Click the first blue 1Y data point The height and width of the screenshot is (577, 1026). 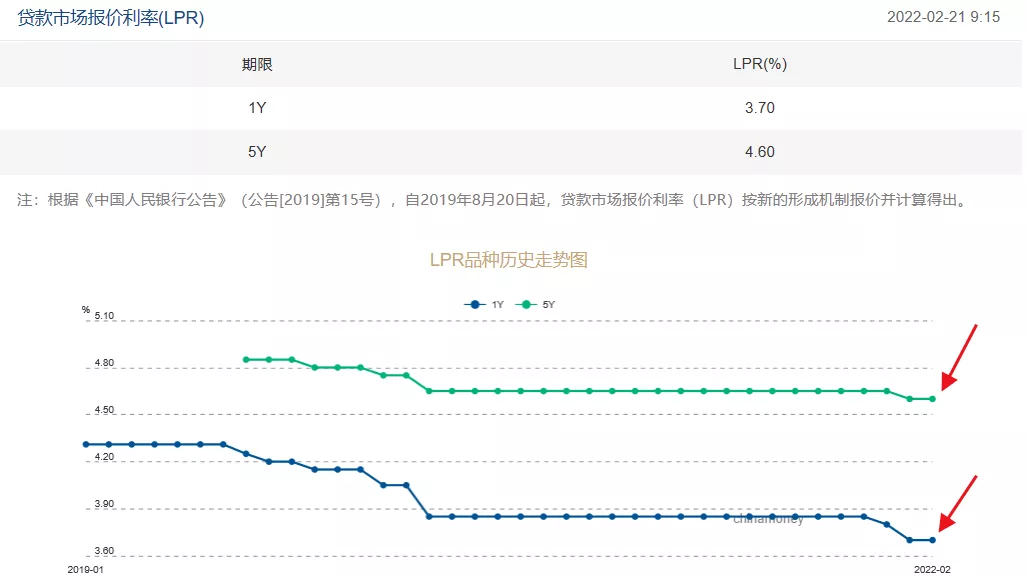click(86, 444)
